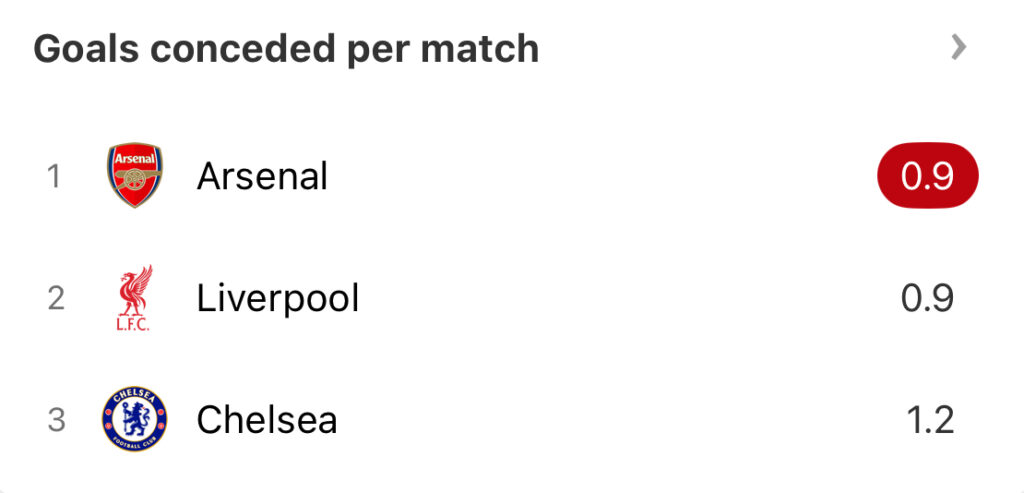Click rank number 2 beside Liverpool

pyautogui.click(x=56, y=298)
